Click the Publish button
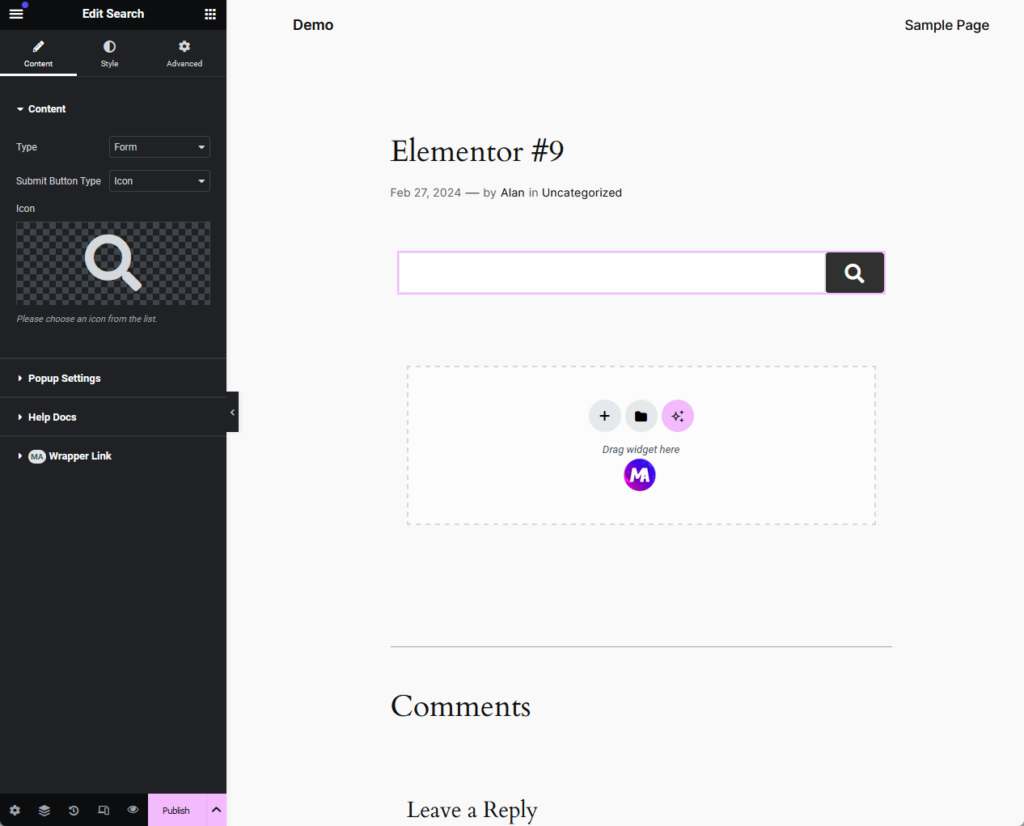The image size is (1024, 826). tap(176, 810)
